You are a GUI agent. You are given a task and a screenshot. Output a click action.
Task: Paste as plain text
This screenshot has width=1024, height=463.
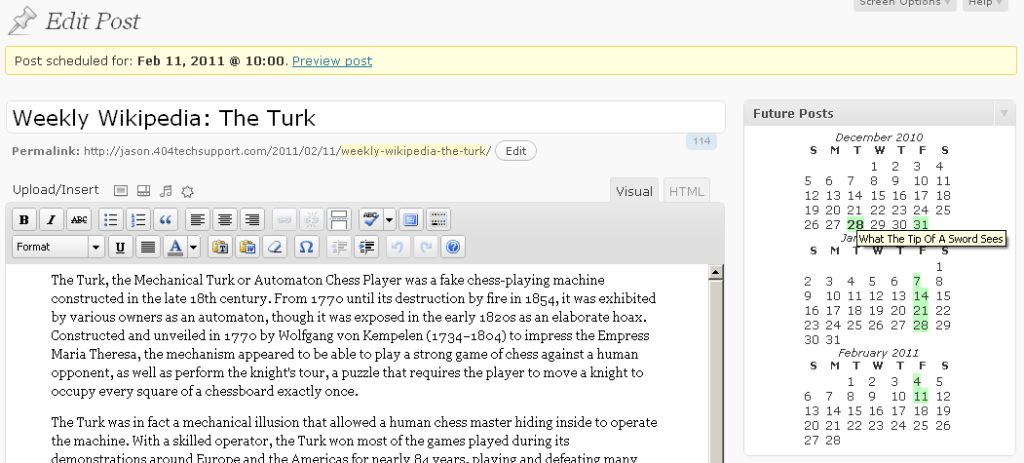point(221,247)
